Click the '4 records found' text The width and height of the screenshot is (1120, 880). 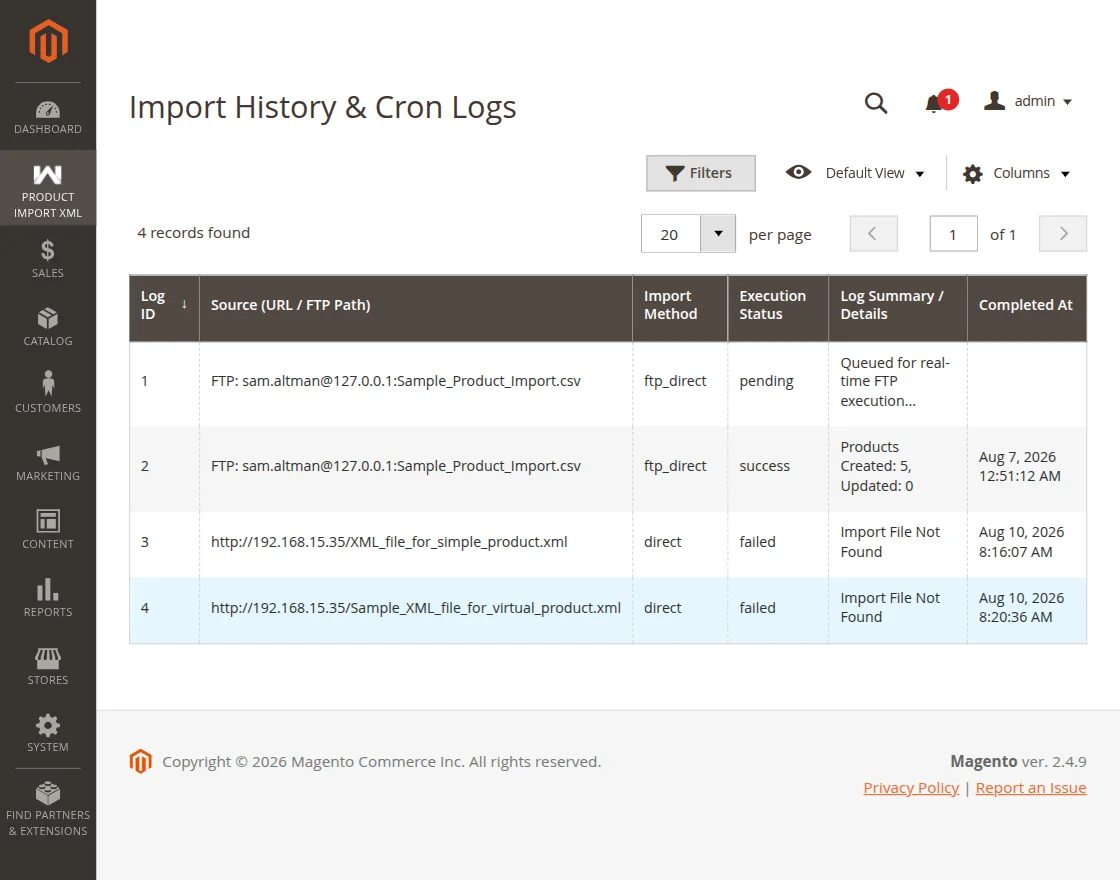coord(194,233)
